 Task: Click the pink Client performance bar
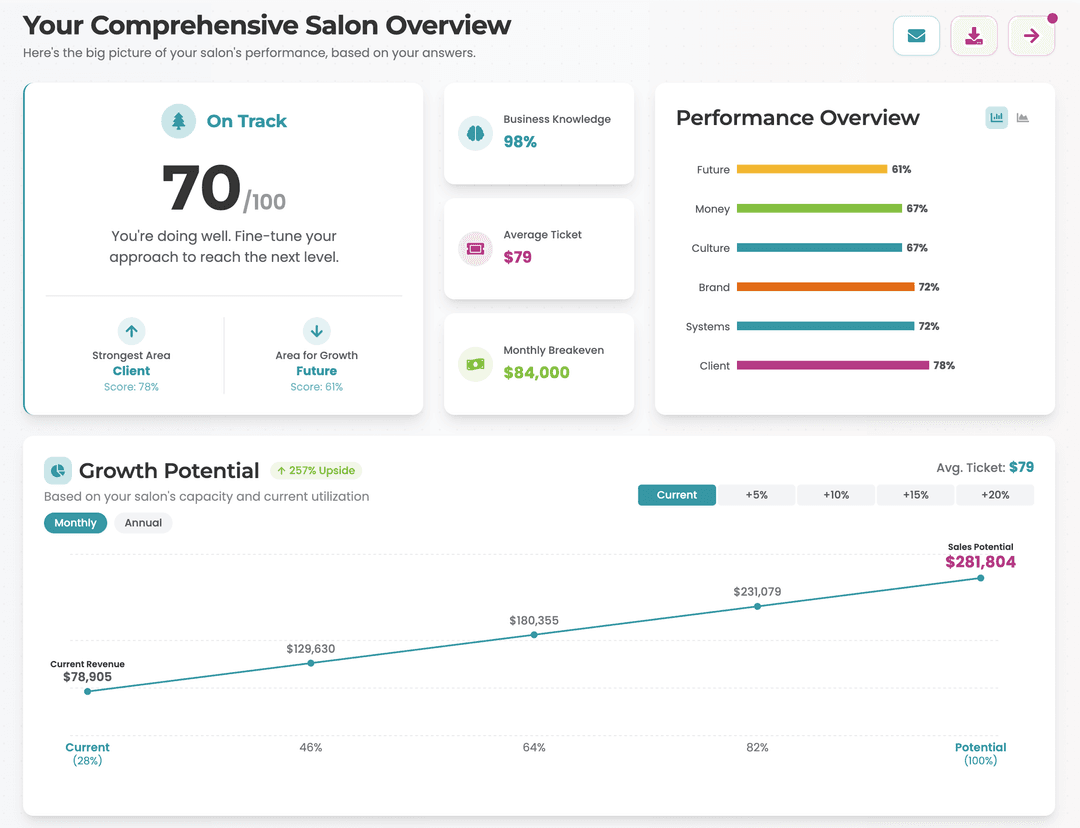tap(833, 366)
